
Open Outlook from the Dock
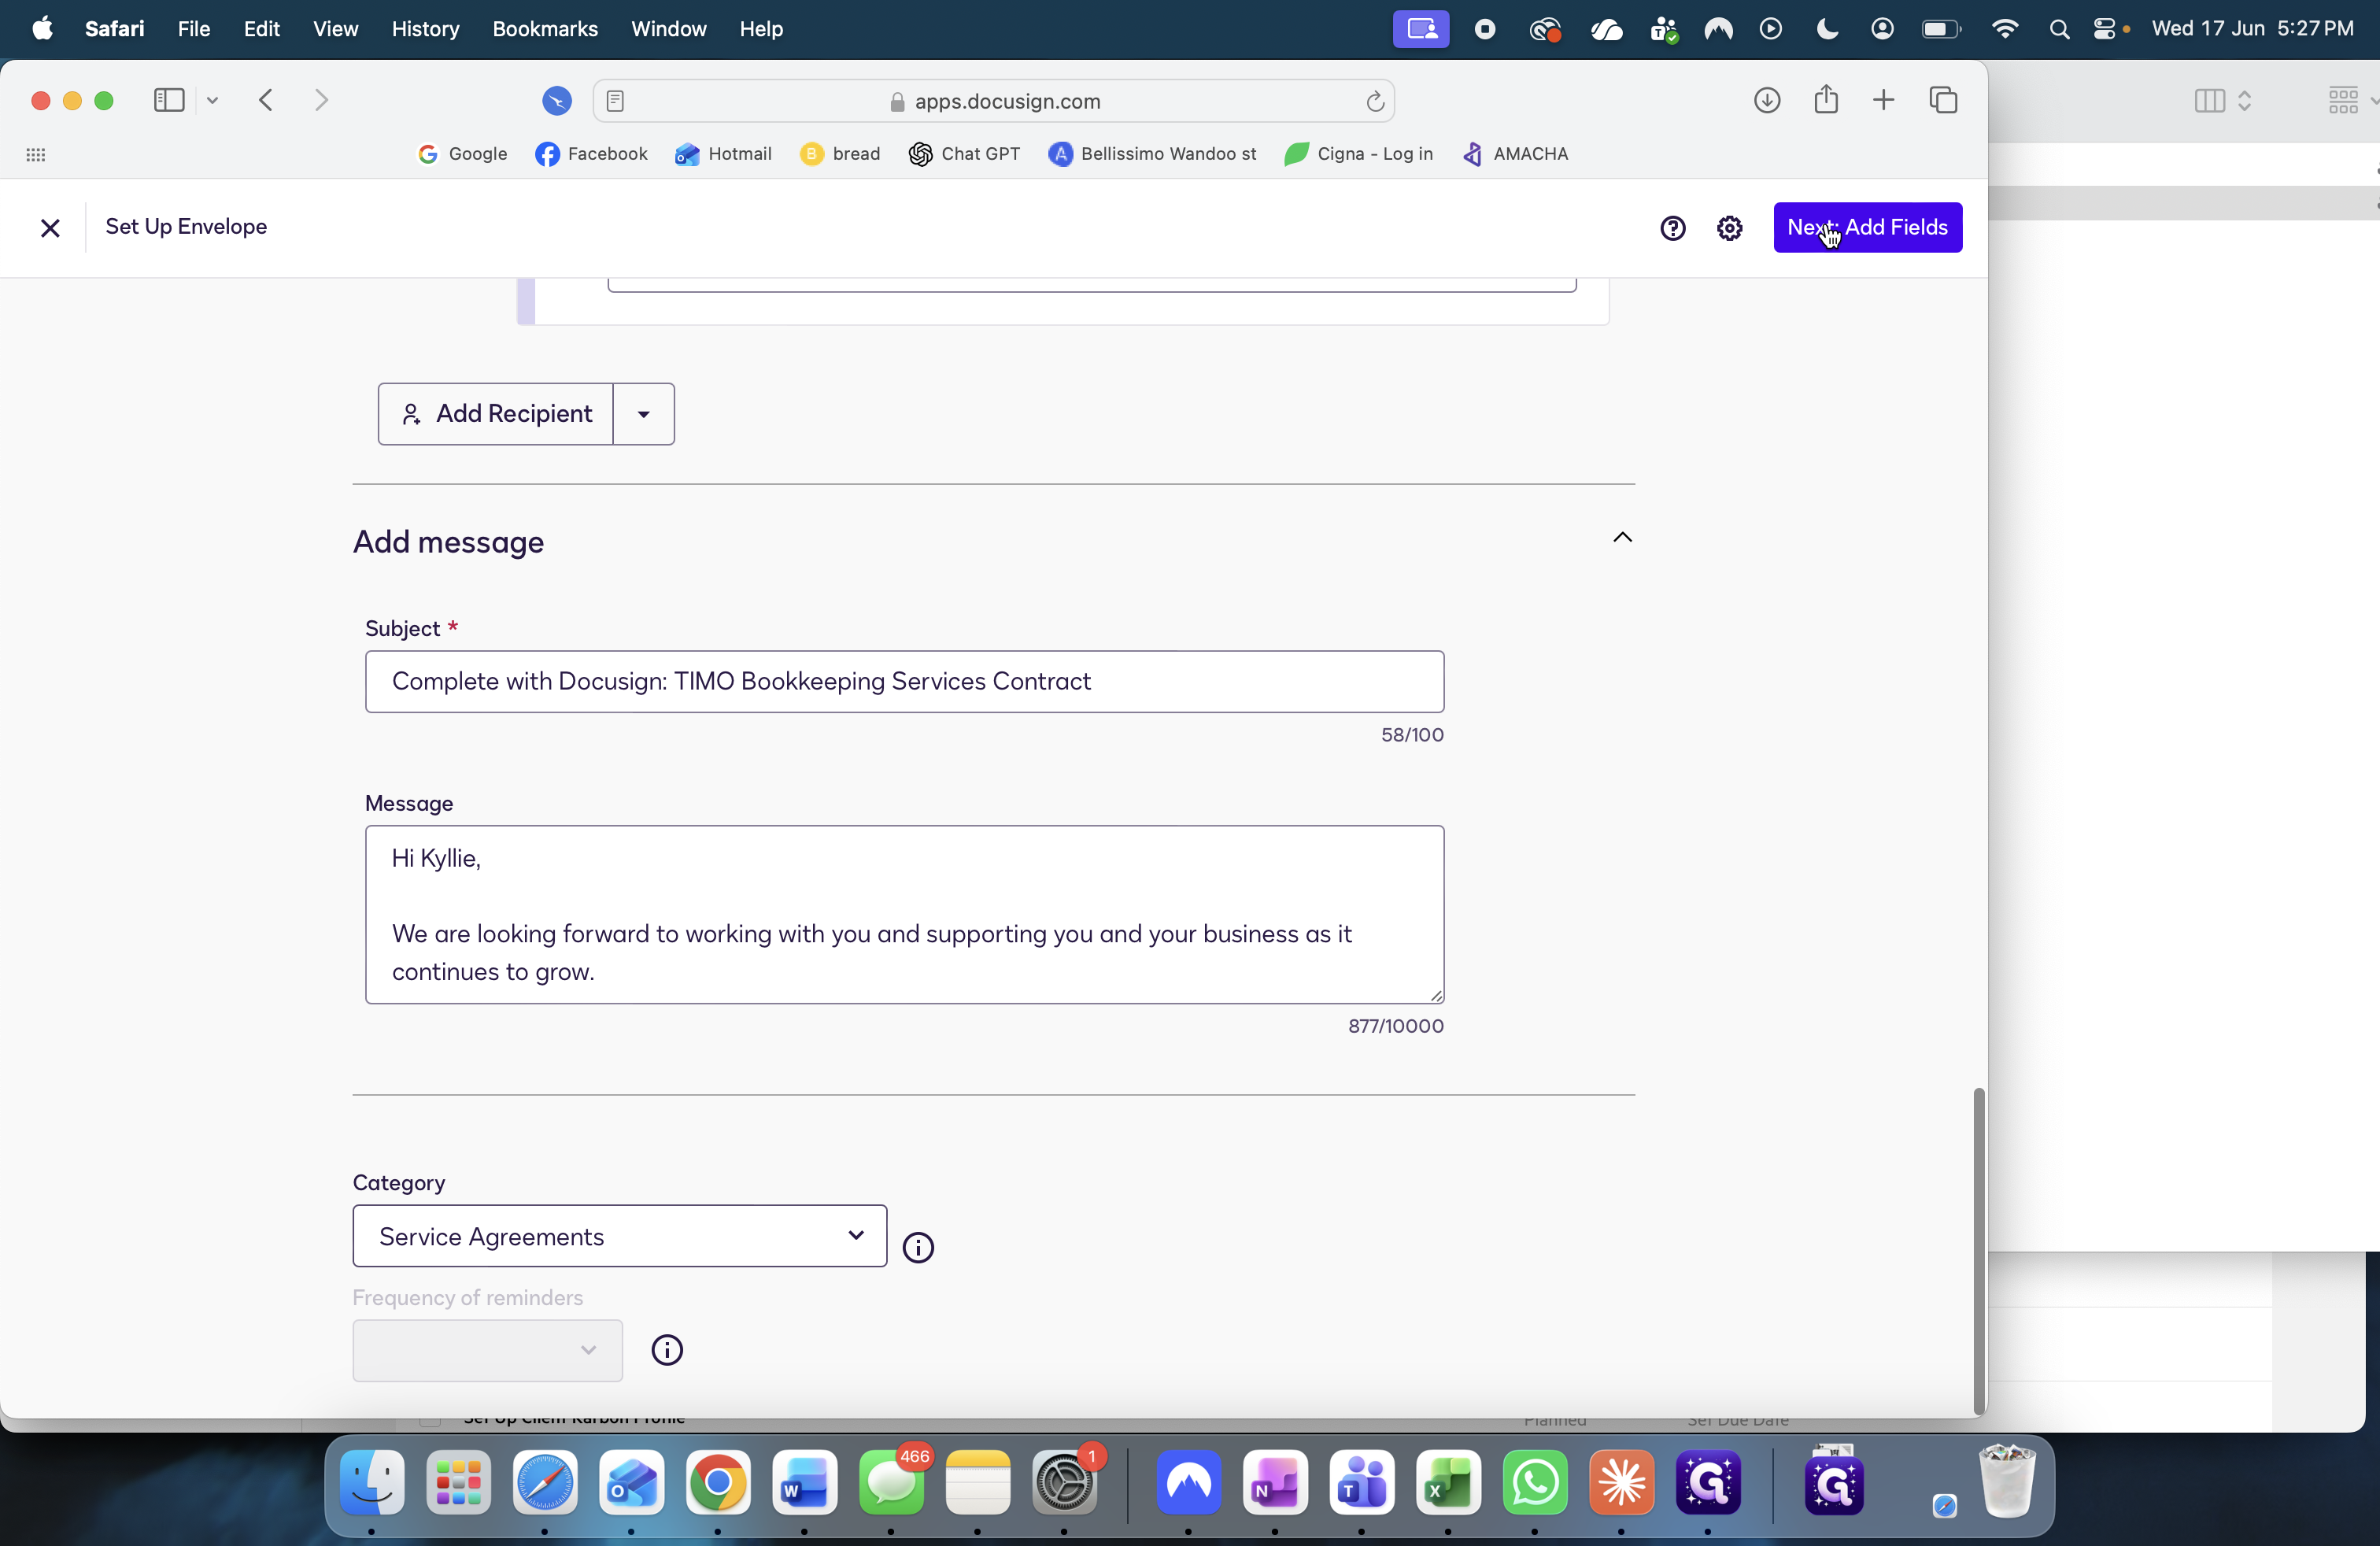(632, 1483)
